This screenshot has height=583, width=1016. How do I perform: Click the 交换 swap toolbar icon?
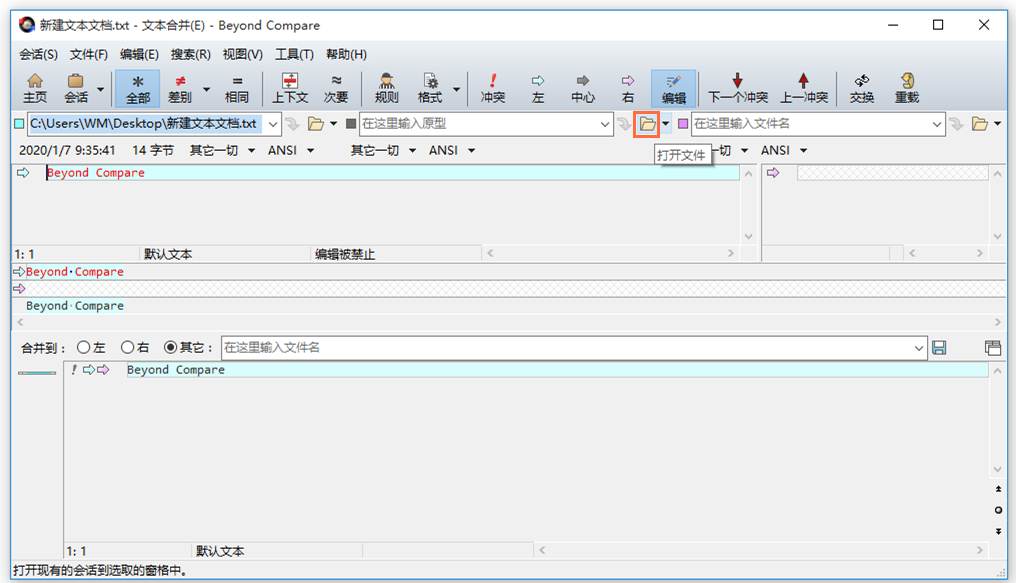tap(861, 88)
